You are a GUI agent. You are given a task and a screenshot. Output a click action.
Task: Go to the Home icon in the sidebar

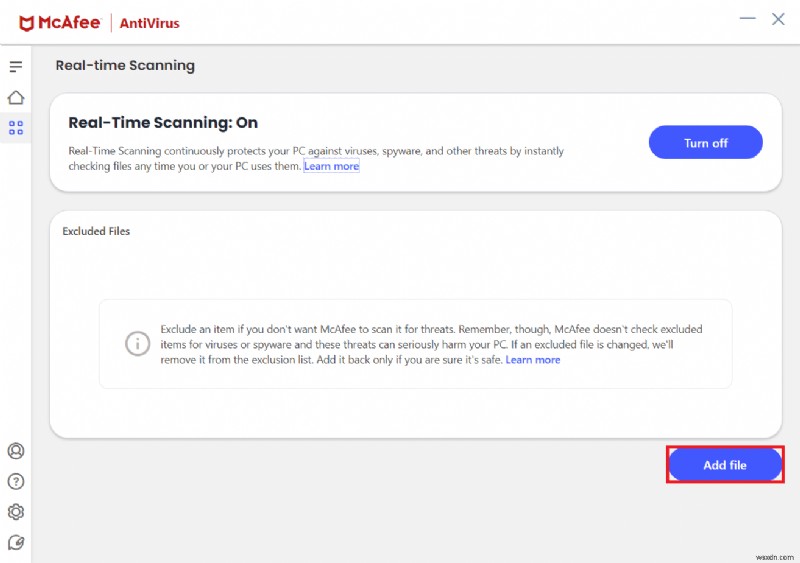15,97
